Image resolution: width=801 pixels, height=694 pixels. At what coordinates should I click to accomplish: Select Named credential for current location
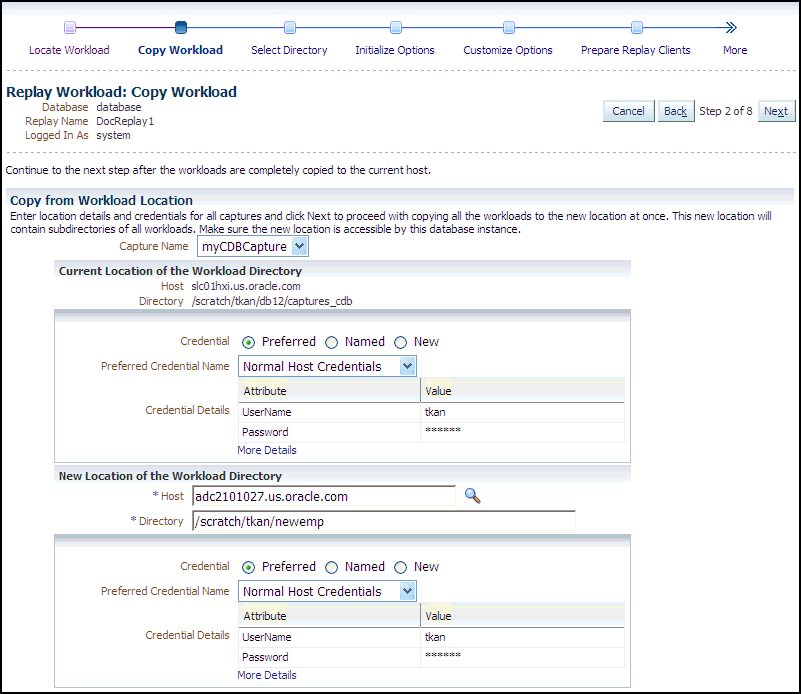(x=332, y=342)
